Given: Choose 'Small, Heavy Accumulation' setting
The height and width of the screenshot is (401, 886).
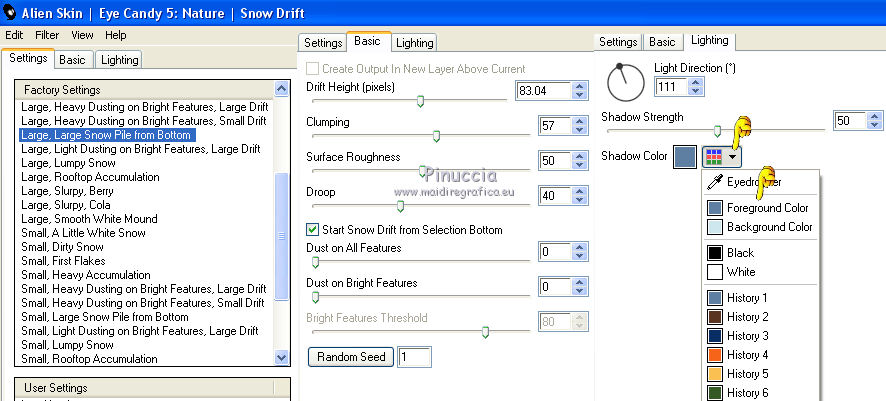Looking at the screenshot, I should click(x=86, y=275).
